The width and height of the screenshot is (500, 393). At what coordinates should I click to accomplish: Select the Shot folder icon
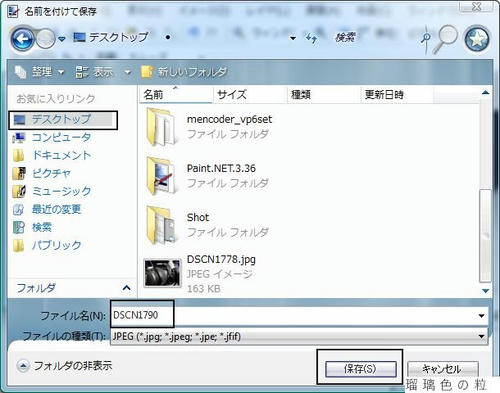tap(161, 225)
